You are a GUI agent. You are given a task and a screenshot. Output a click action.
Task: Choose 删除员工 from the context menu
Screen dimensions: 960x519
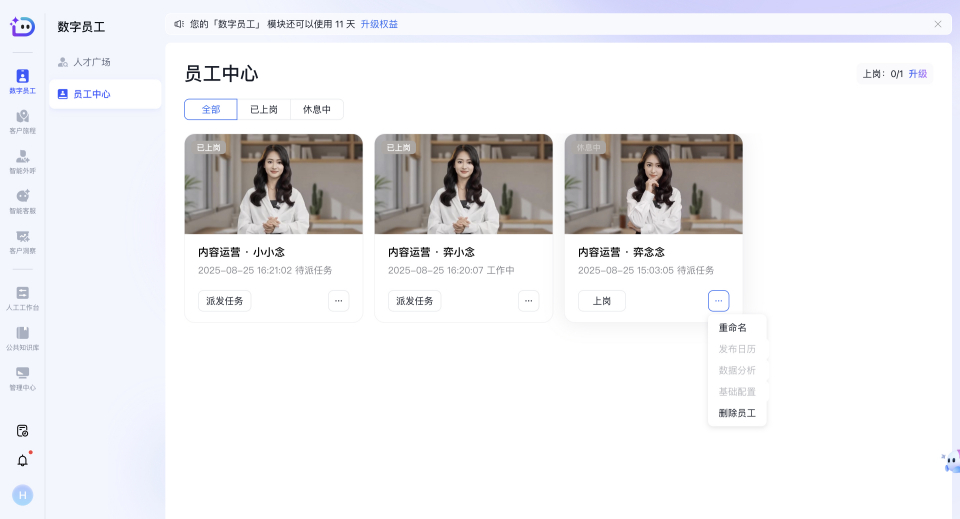pyautogui.click(x=737, y=413)
